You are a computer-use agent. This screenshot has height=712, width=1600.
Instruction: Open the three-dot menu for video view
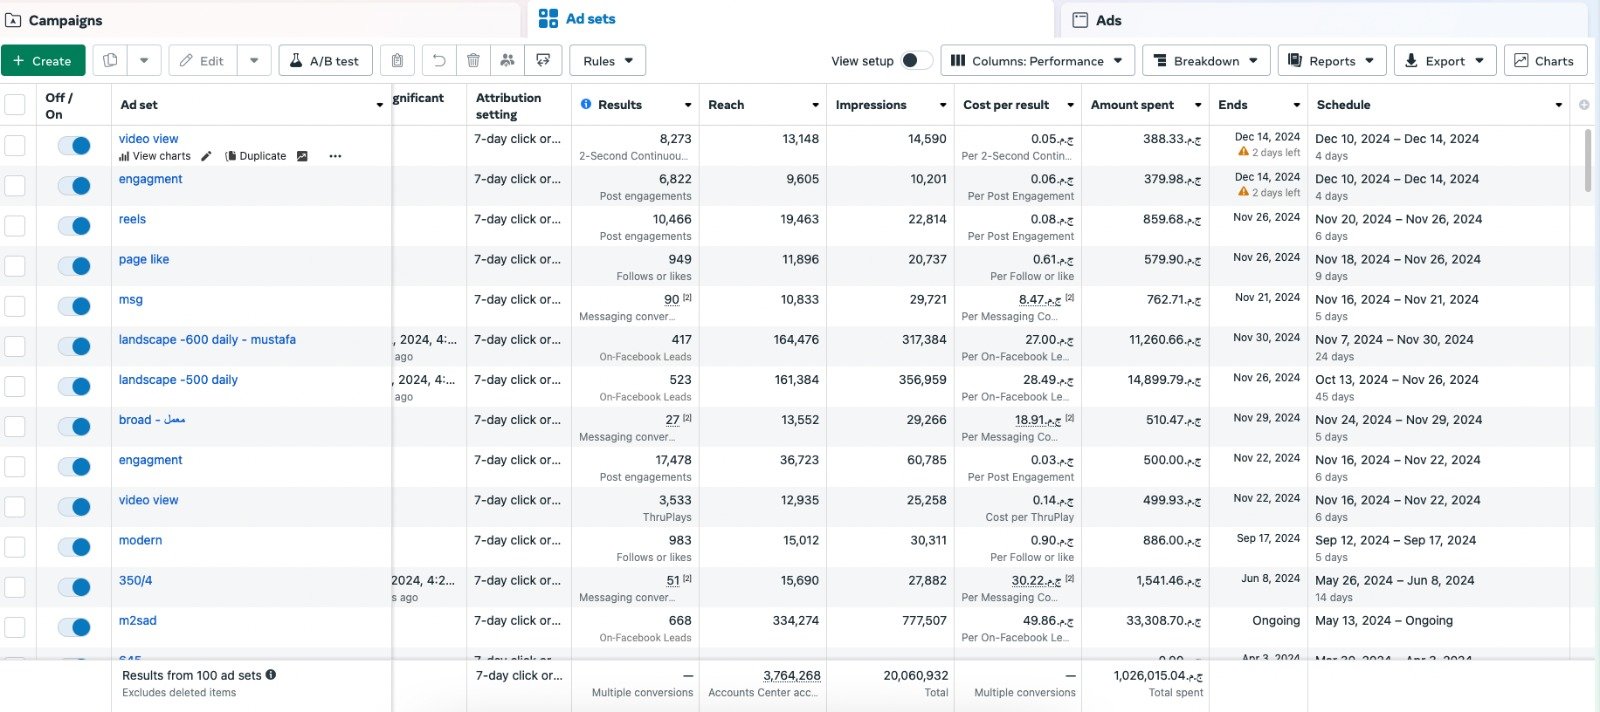(335, 156)
